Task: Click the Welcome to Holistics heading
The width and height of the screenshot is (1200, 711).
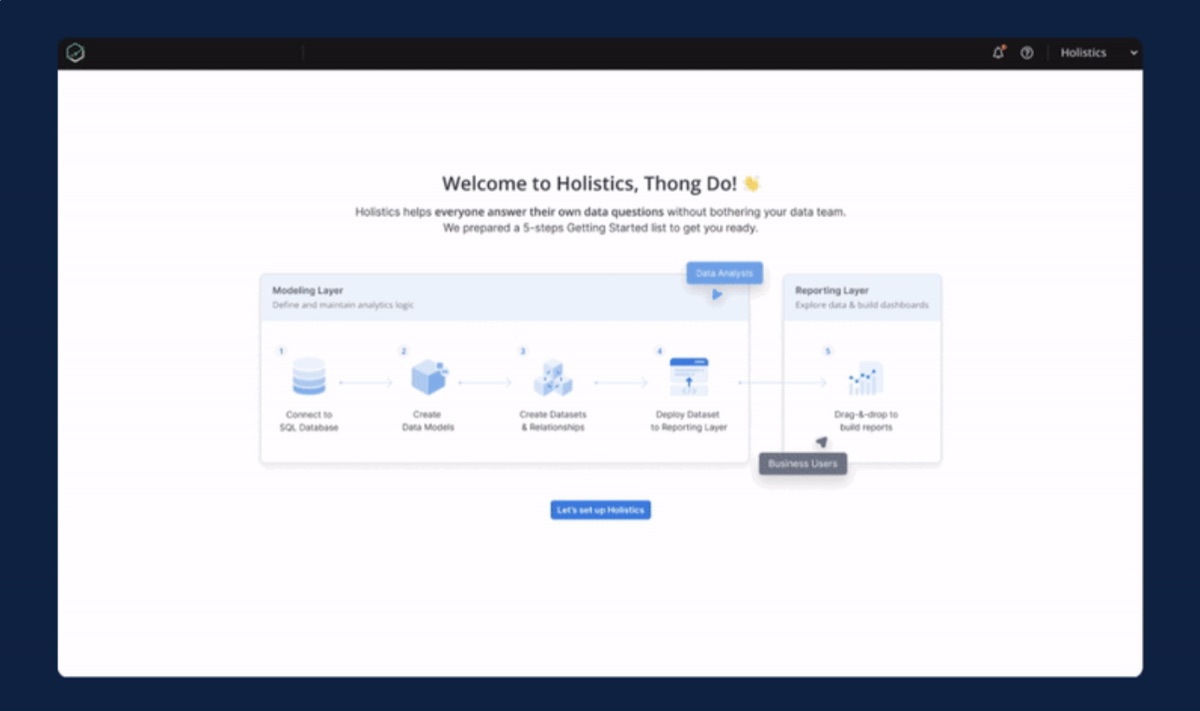Action: pyautogui.click(x=601, y=184)
